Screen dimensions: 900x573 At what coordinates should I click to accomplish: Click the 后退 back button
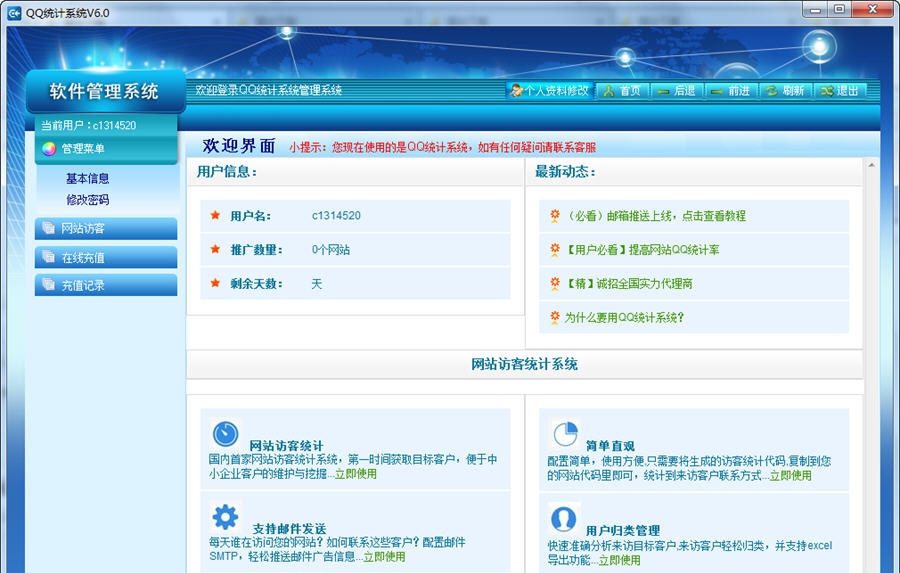tap(677, 91)
